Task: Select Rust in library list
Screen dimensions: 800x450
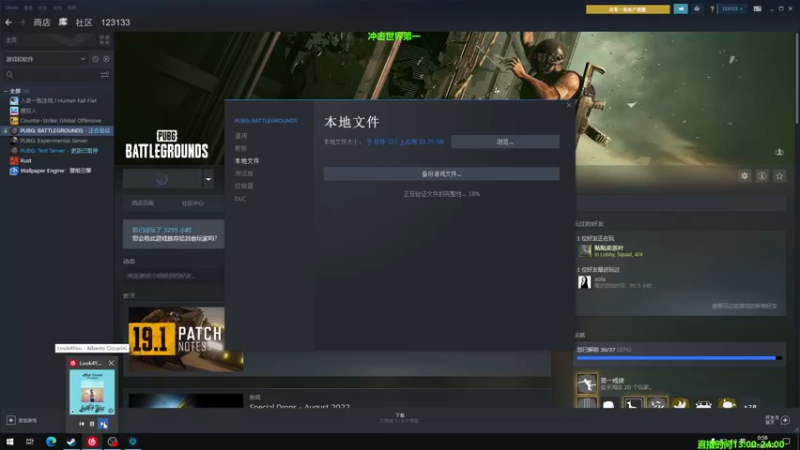Action: tap(26, 161)
